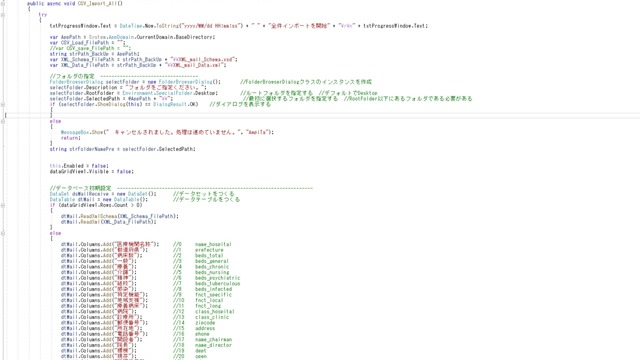Image resolution: width=640 pixels, height=360 pixels.
Task: Click the name_hospital comment
Action: (213, 244)
